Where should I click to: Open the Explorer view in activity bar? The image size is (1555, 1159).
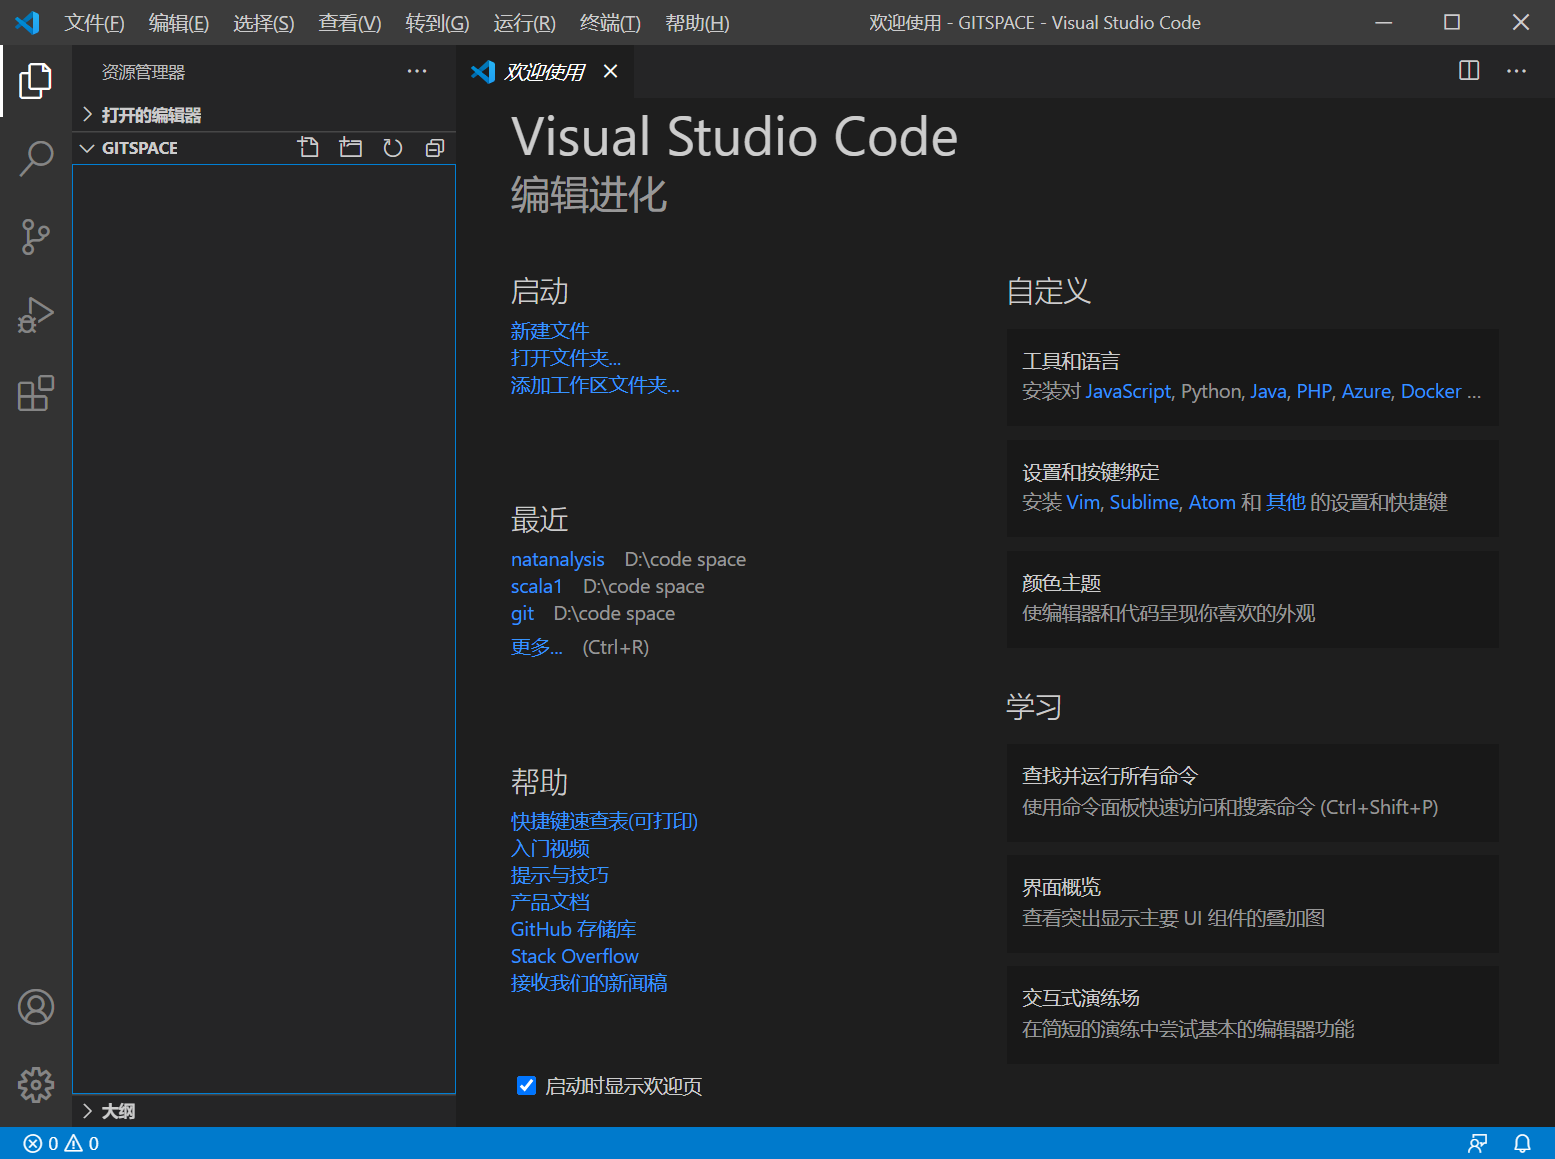coord(35,81)
